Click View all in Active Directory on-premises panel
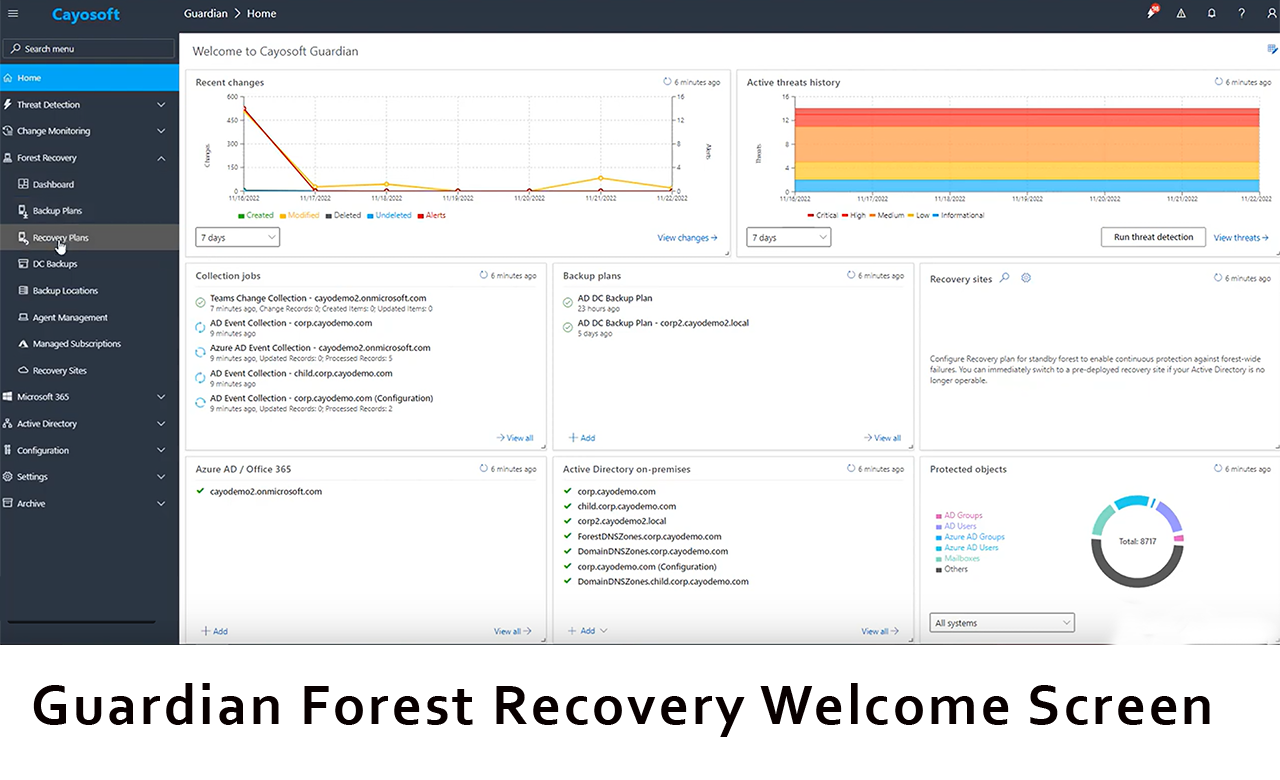This screenshot has width=1280, height=780. 880,631
